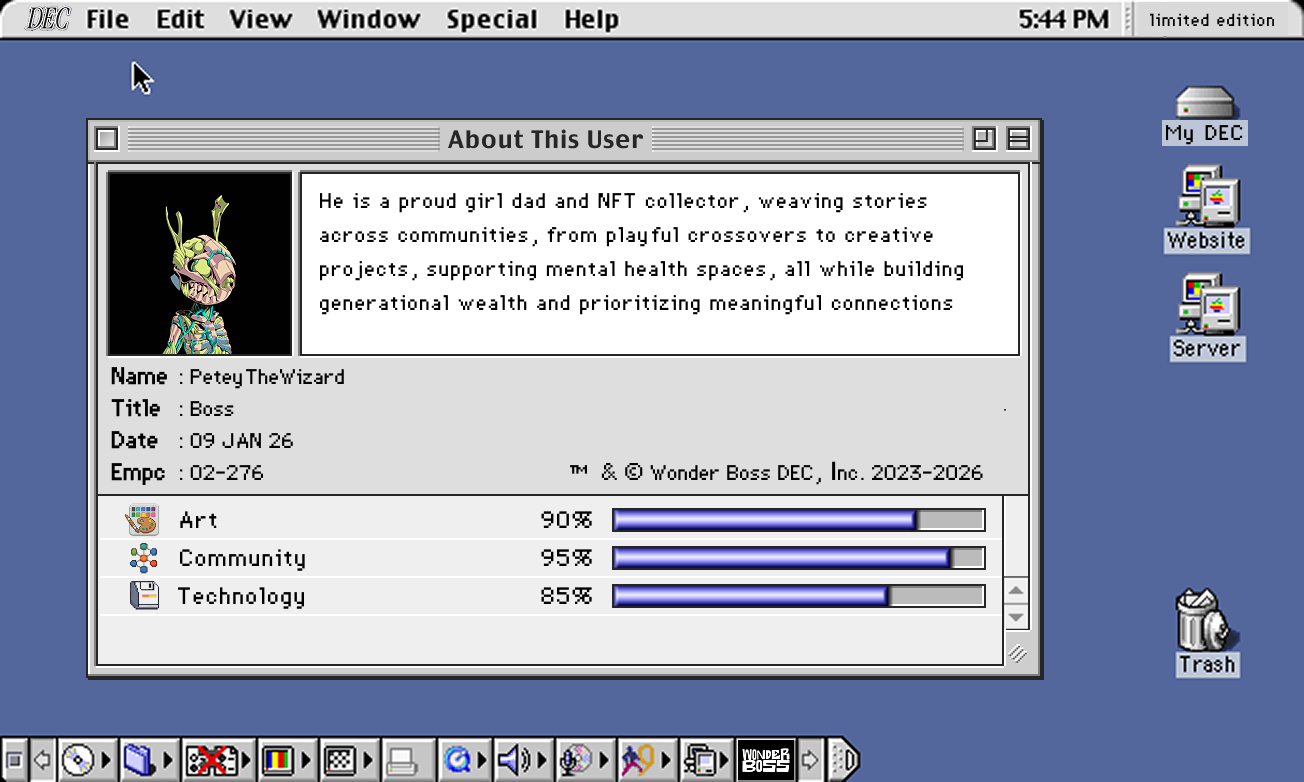The height and width of the screenshot is (782, 1304).
Task: Expand the arrow beside the QuickTime icon
Action: (x=483, y=760)
